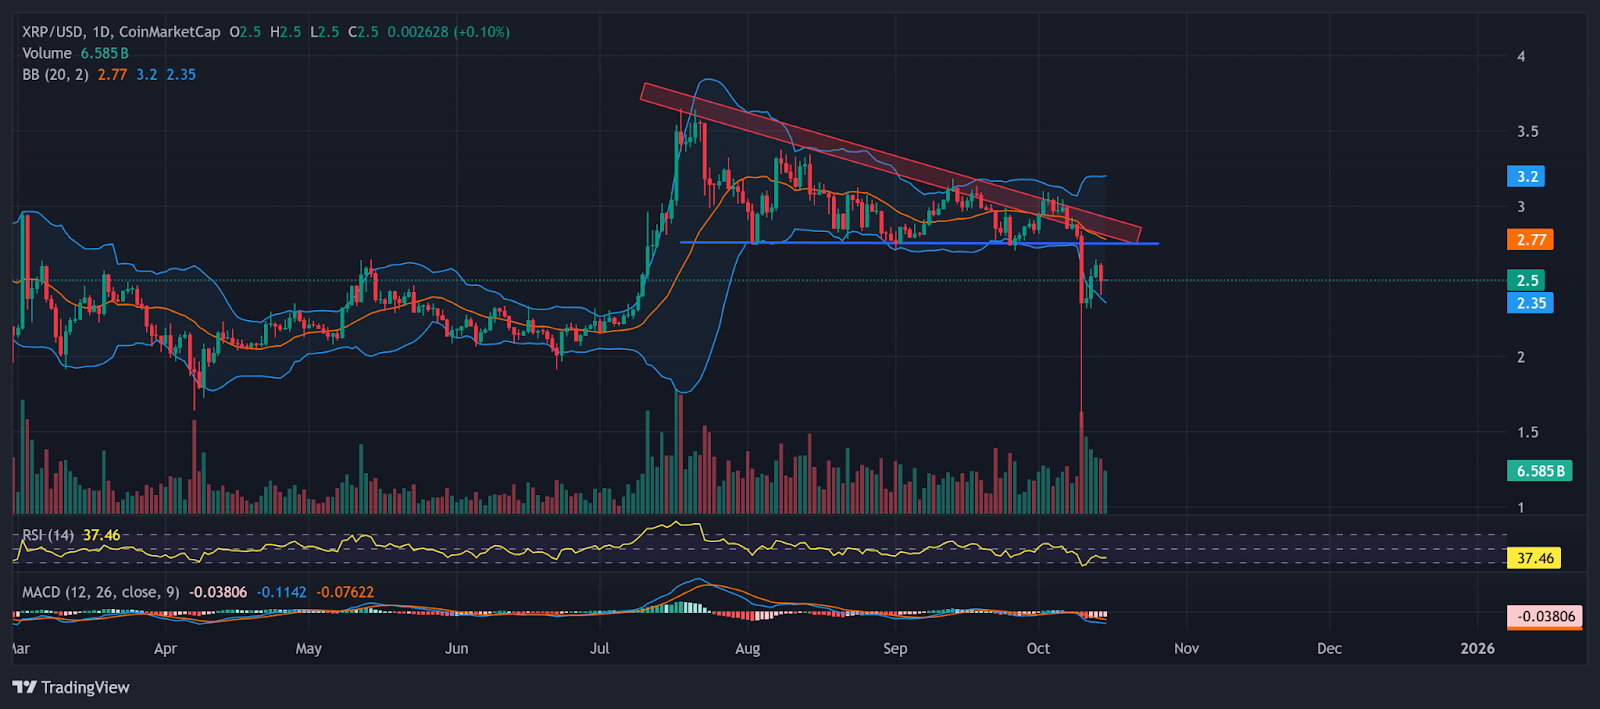
Task: Click the pink -0.03806 MACD value tag
Action: tap(1545, 616)
